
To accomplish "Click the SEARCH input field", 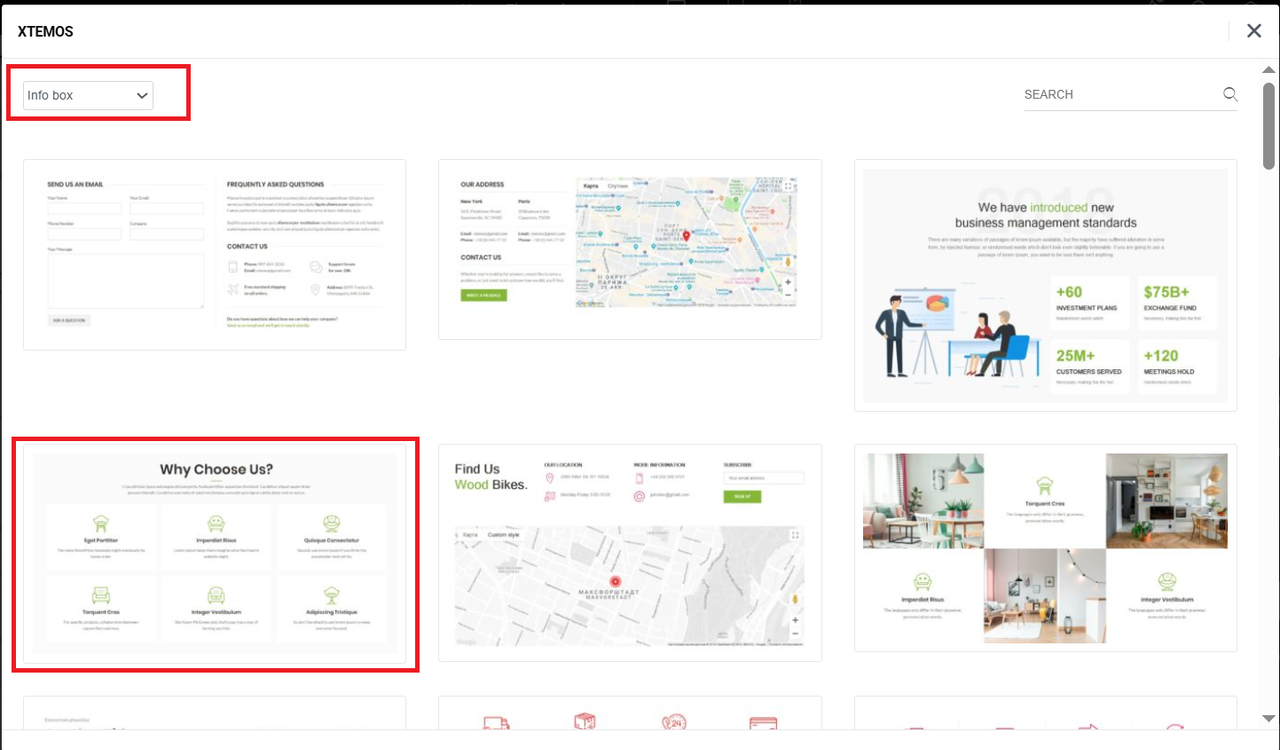I will 1120,95.
